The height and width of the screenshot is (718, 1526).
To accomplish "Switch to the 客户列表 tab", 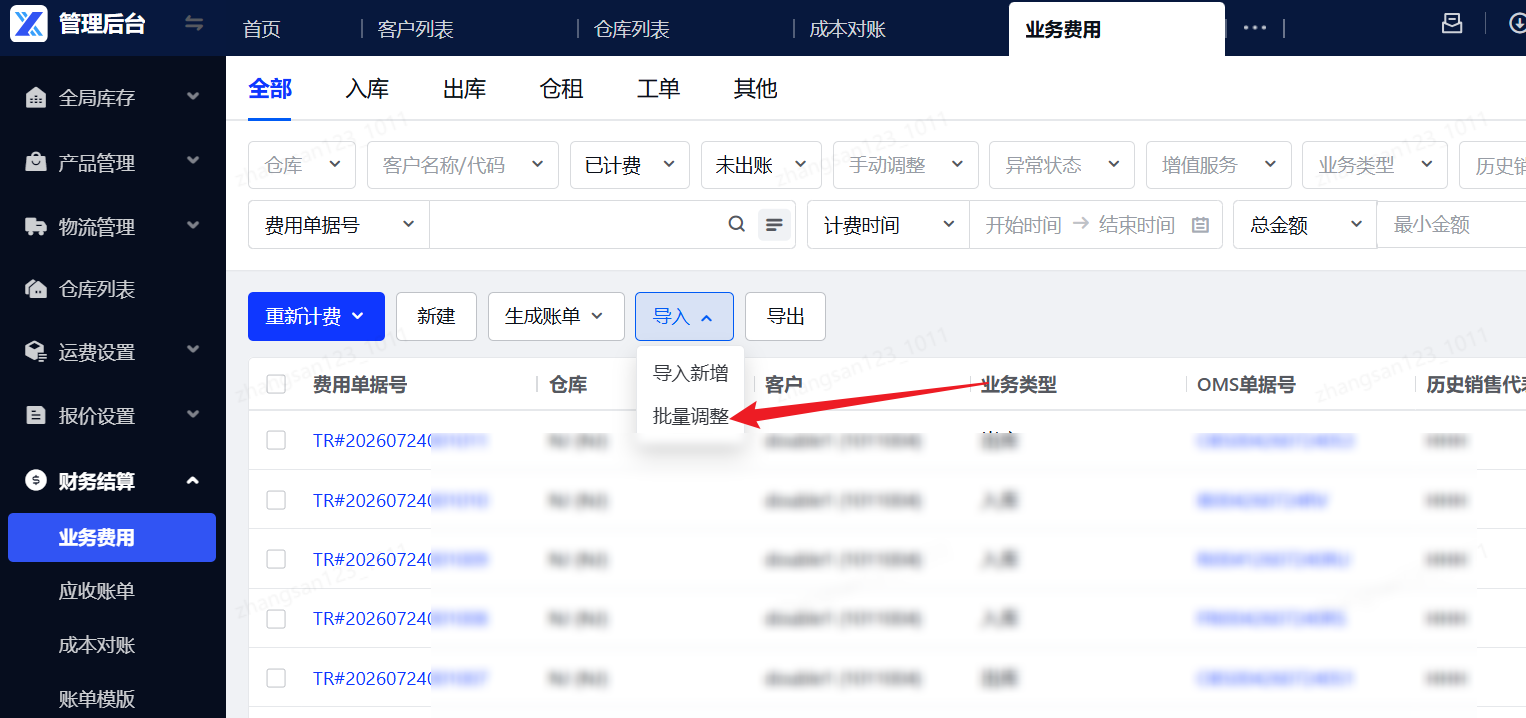I will click(x=416, y=29).
